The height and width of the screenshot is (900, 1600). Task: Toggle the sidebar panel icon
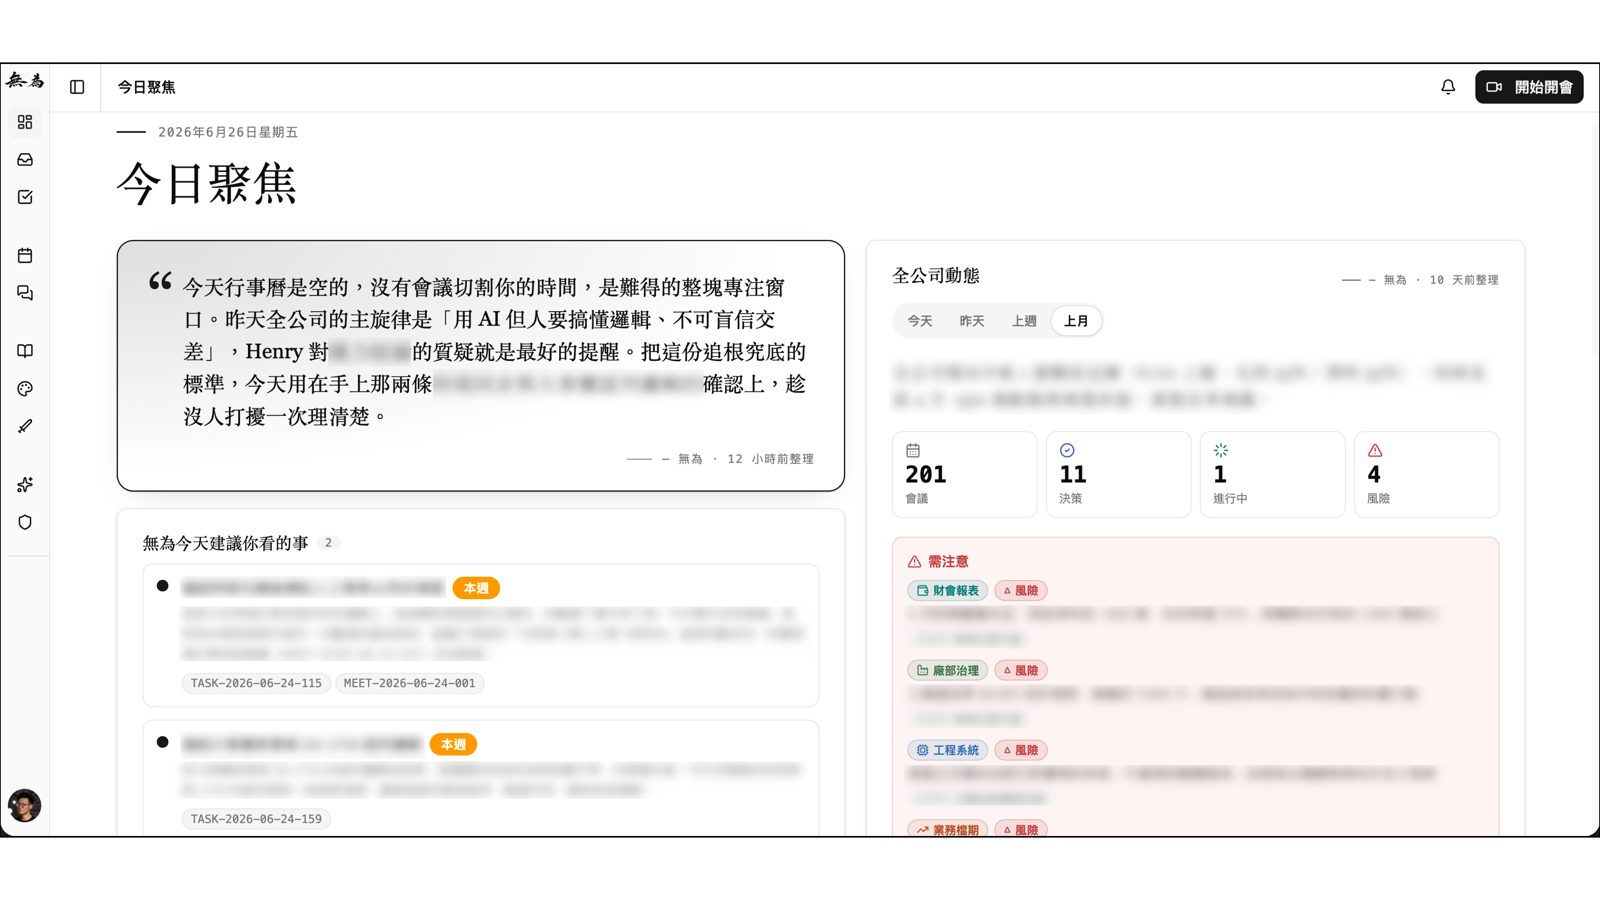click(77, 87)
